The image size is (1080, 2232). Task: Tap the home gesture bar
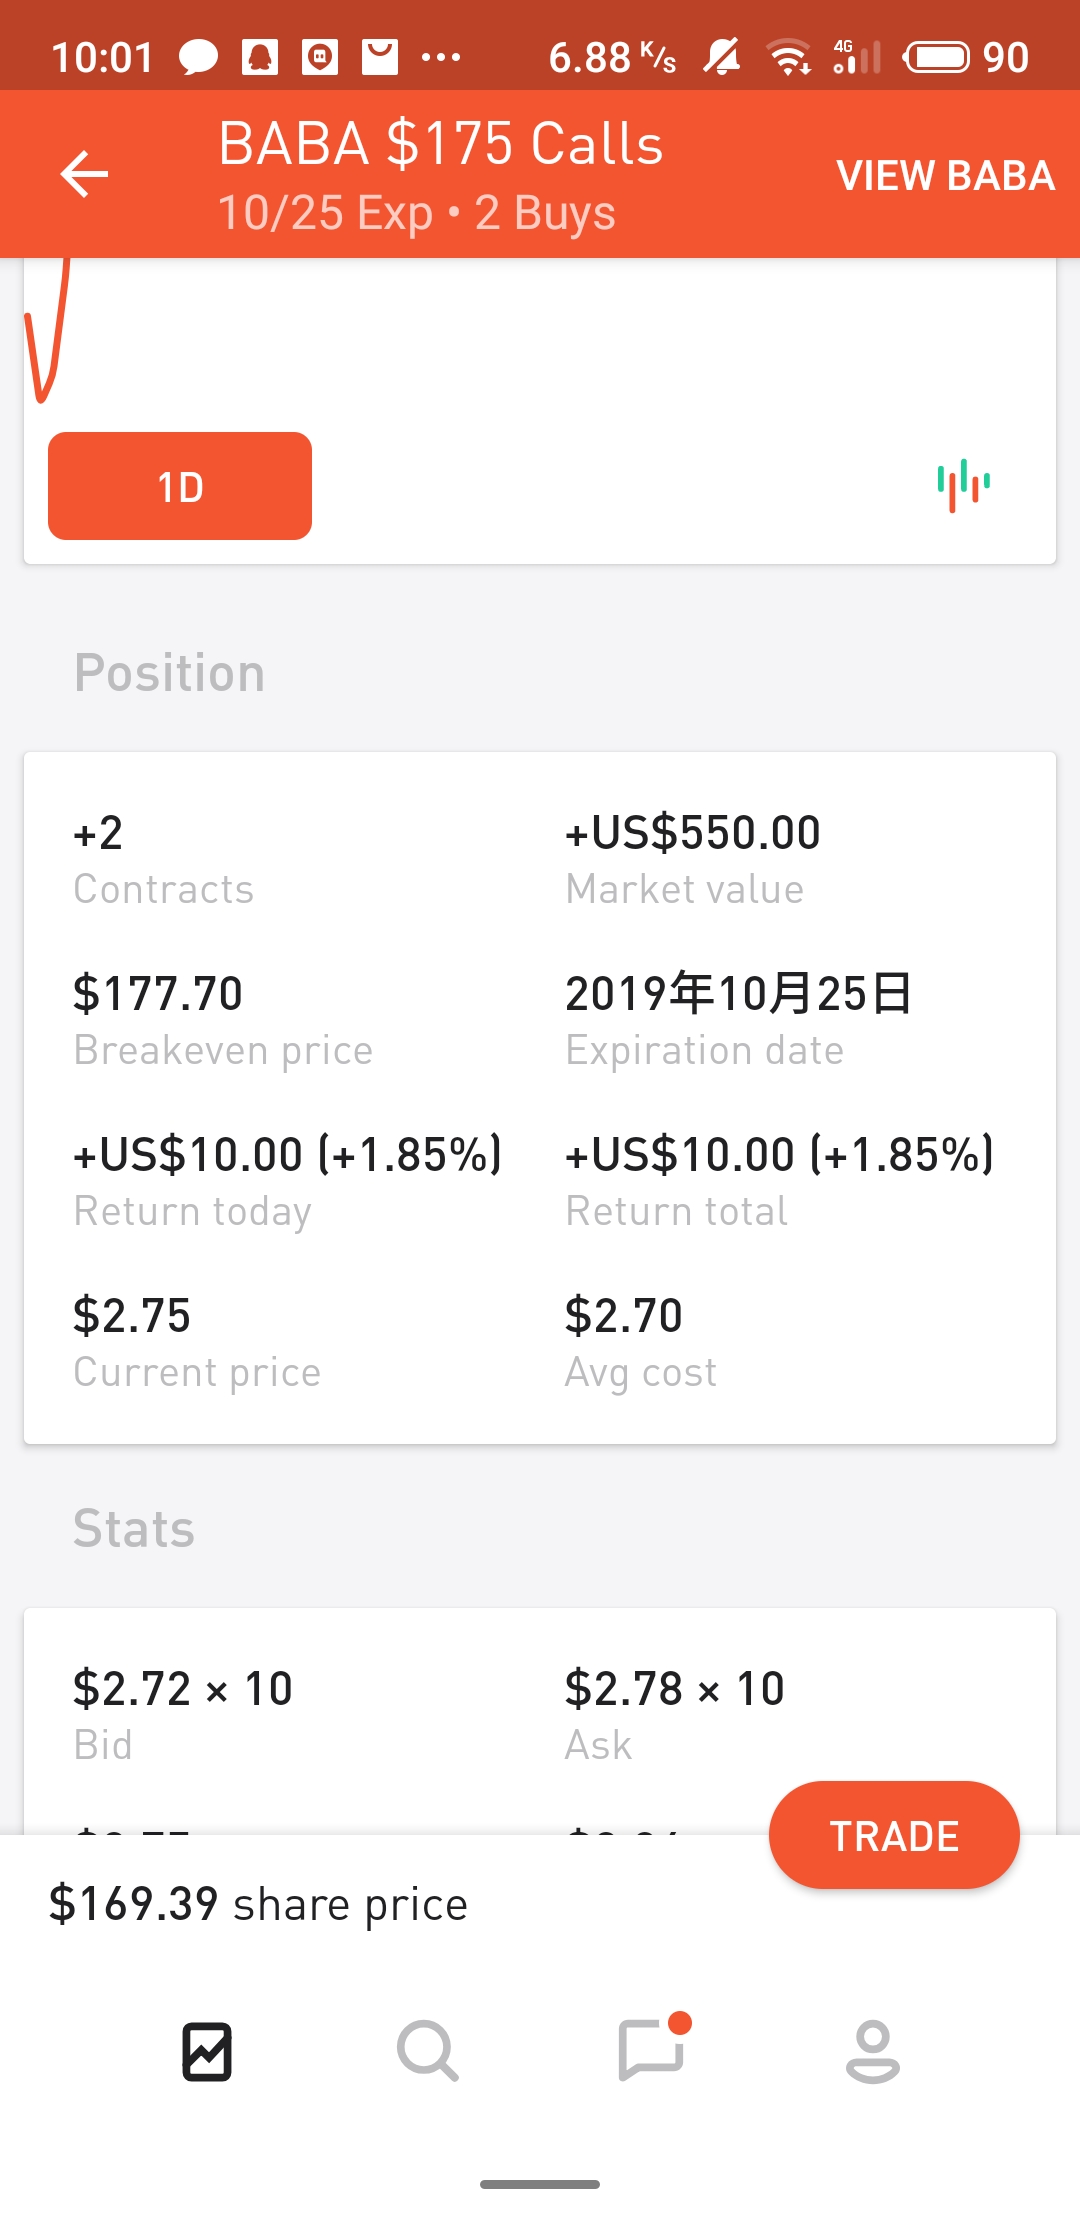540,2185
